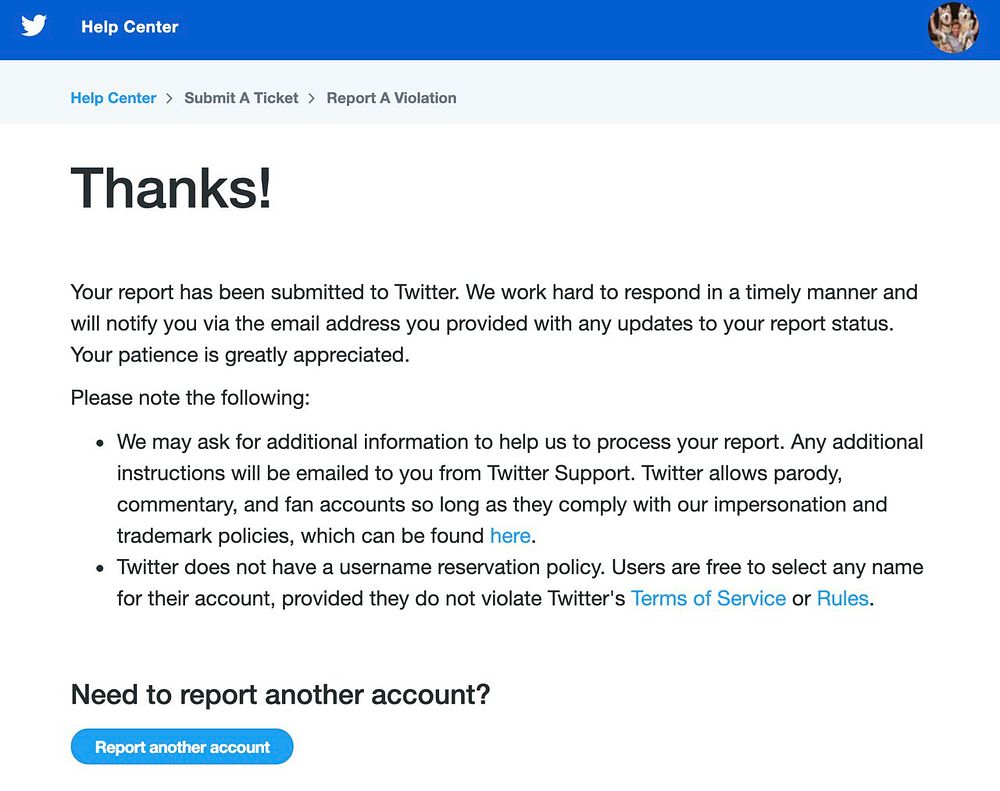The width and height of the screenshot is (1000, 791).
Task: Select the Submit A Ticket breadcrumb
Action: point(241,98)
